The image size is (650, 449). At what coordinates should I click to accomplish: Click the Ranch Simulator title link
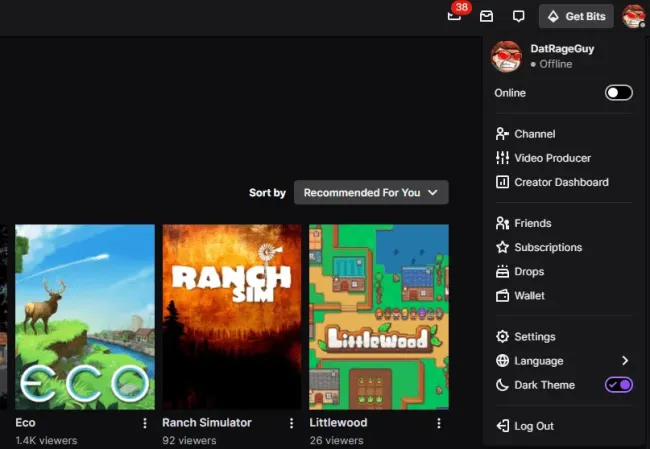tap(207, 422)
